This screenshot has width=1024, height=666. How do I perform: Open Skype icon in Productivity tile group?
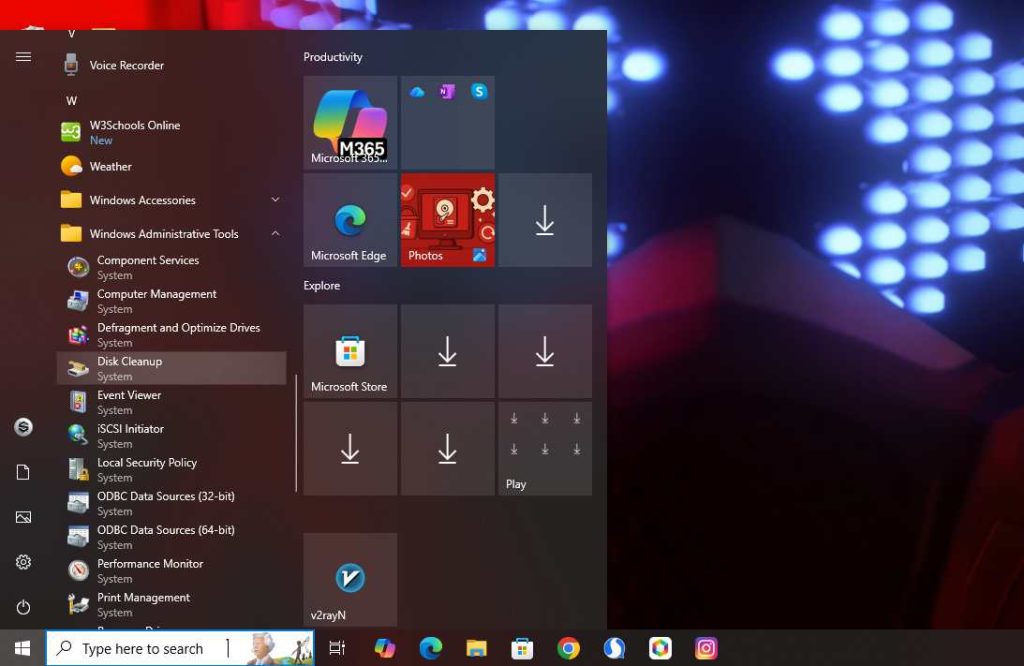[479, 91]
